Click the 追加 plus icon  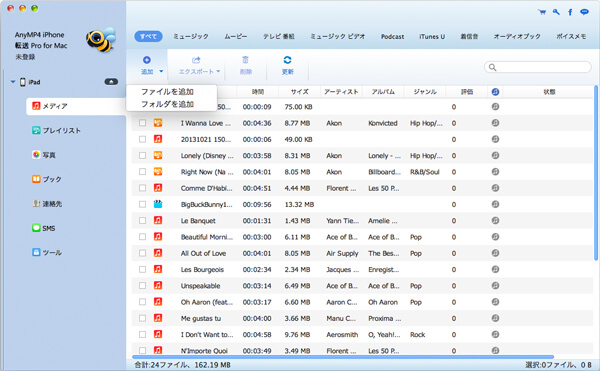coord(147,60)
